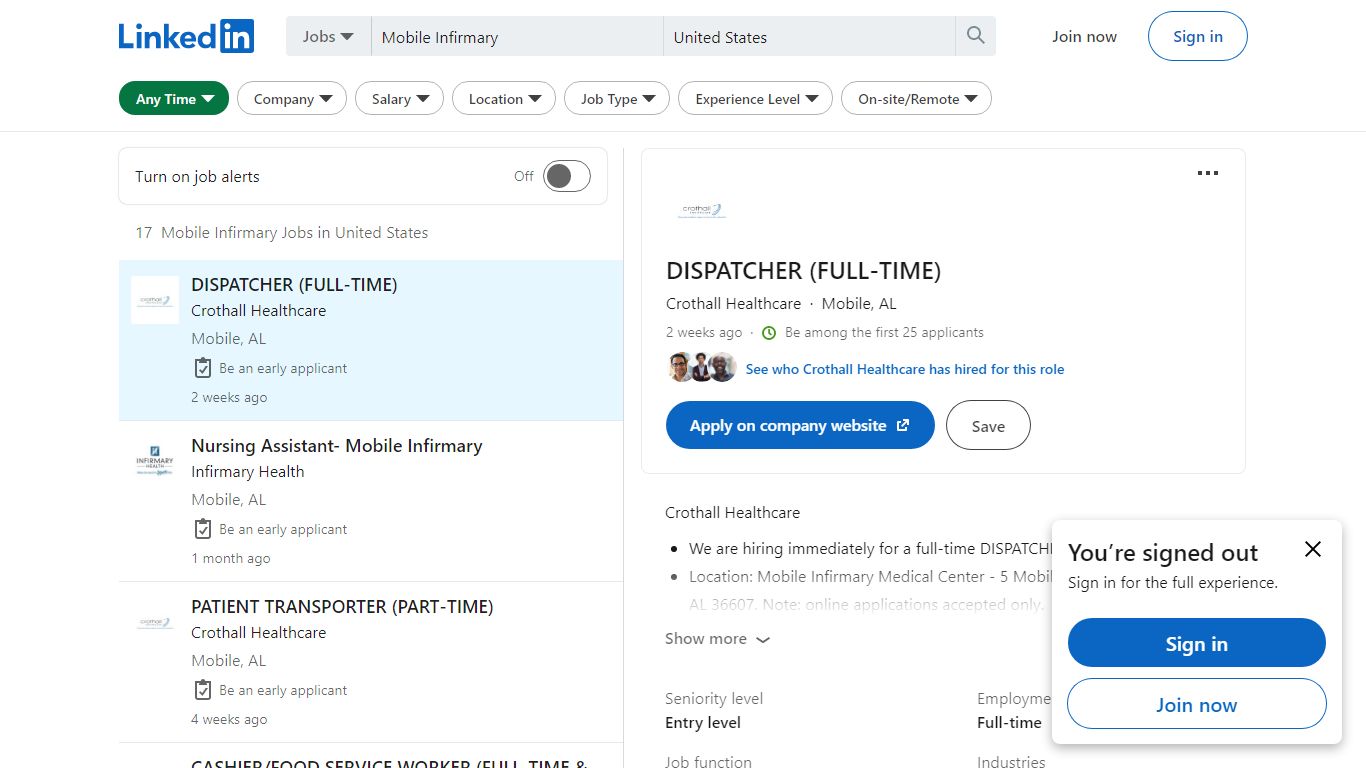Expand the On-site/Remote filter
The width and height of the screenshot is (1366, 768).
[x=916, y=99]
